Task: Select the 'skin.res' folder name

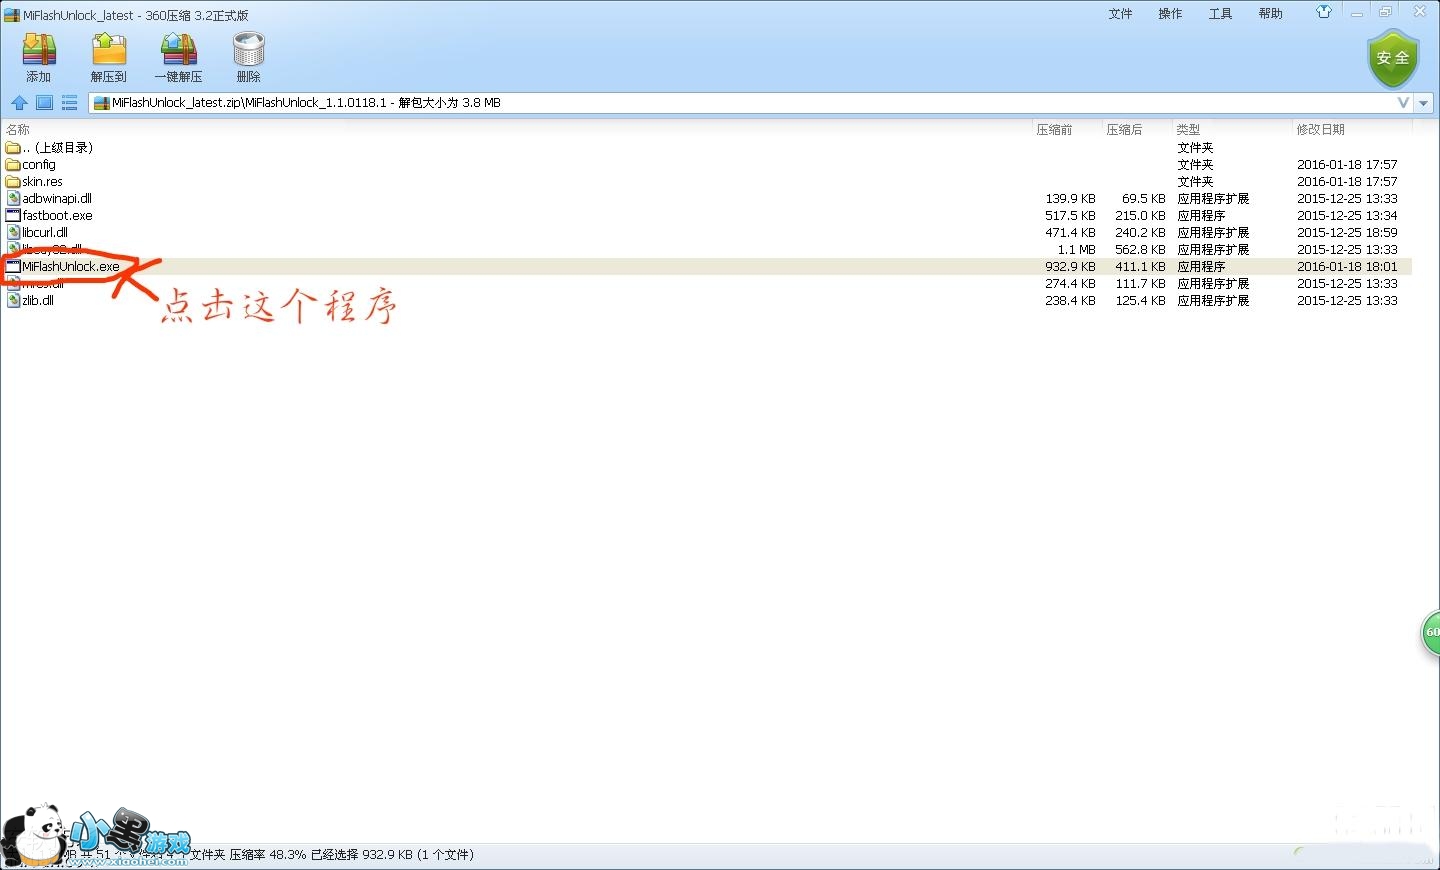Action: (x=42, y=182)
